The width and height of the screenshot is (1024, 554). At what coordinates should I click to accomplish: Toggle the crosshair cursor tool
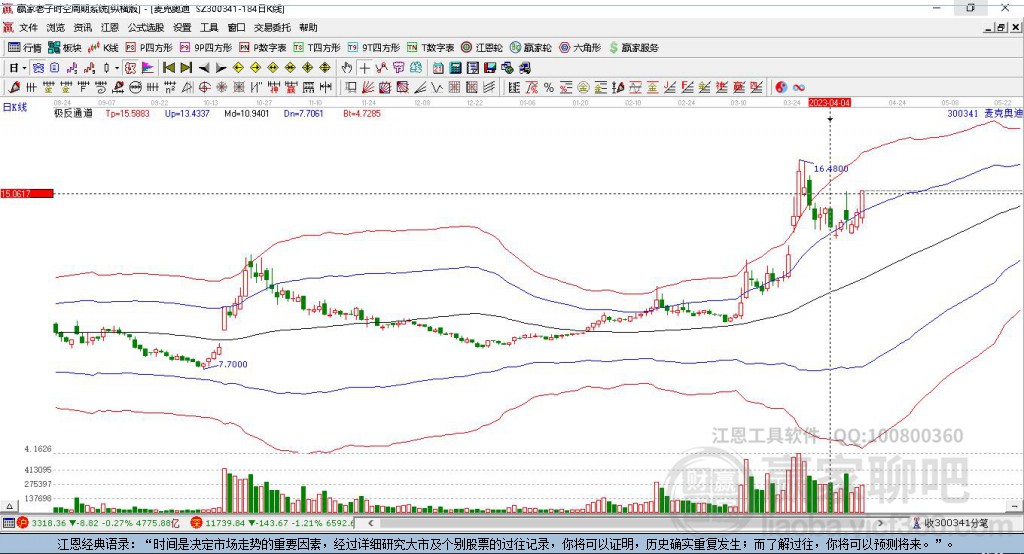pyautogui.click(x=364, y=68)
